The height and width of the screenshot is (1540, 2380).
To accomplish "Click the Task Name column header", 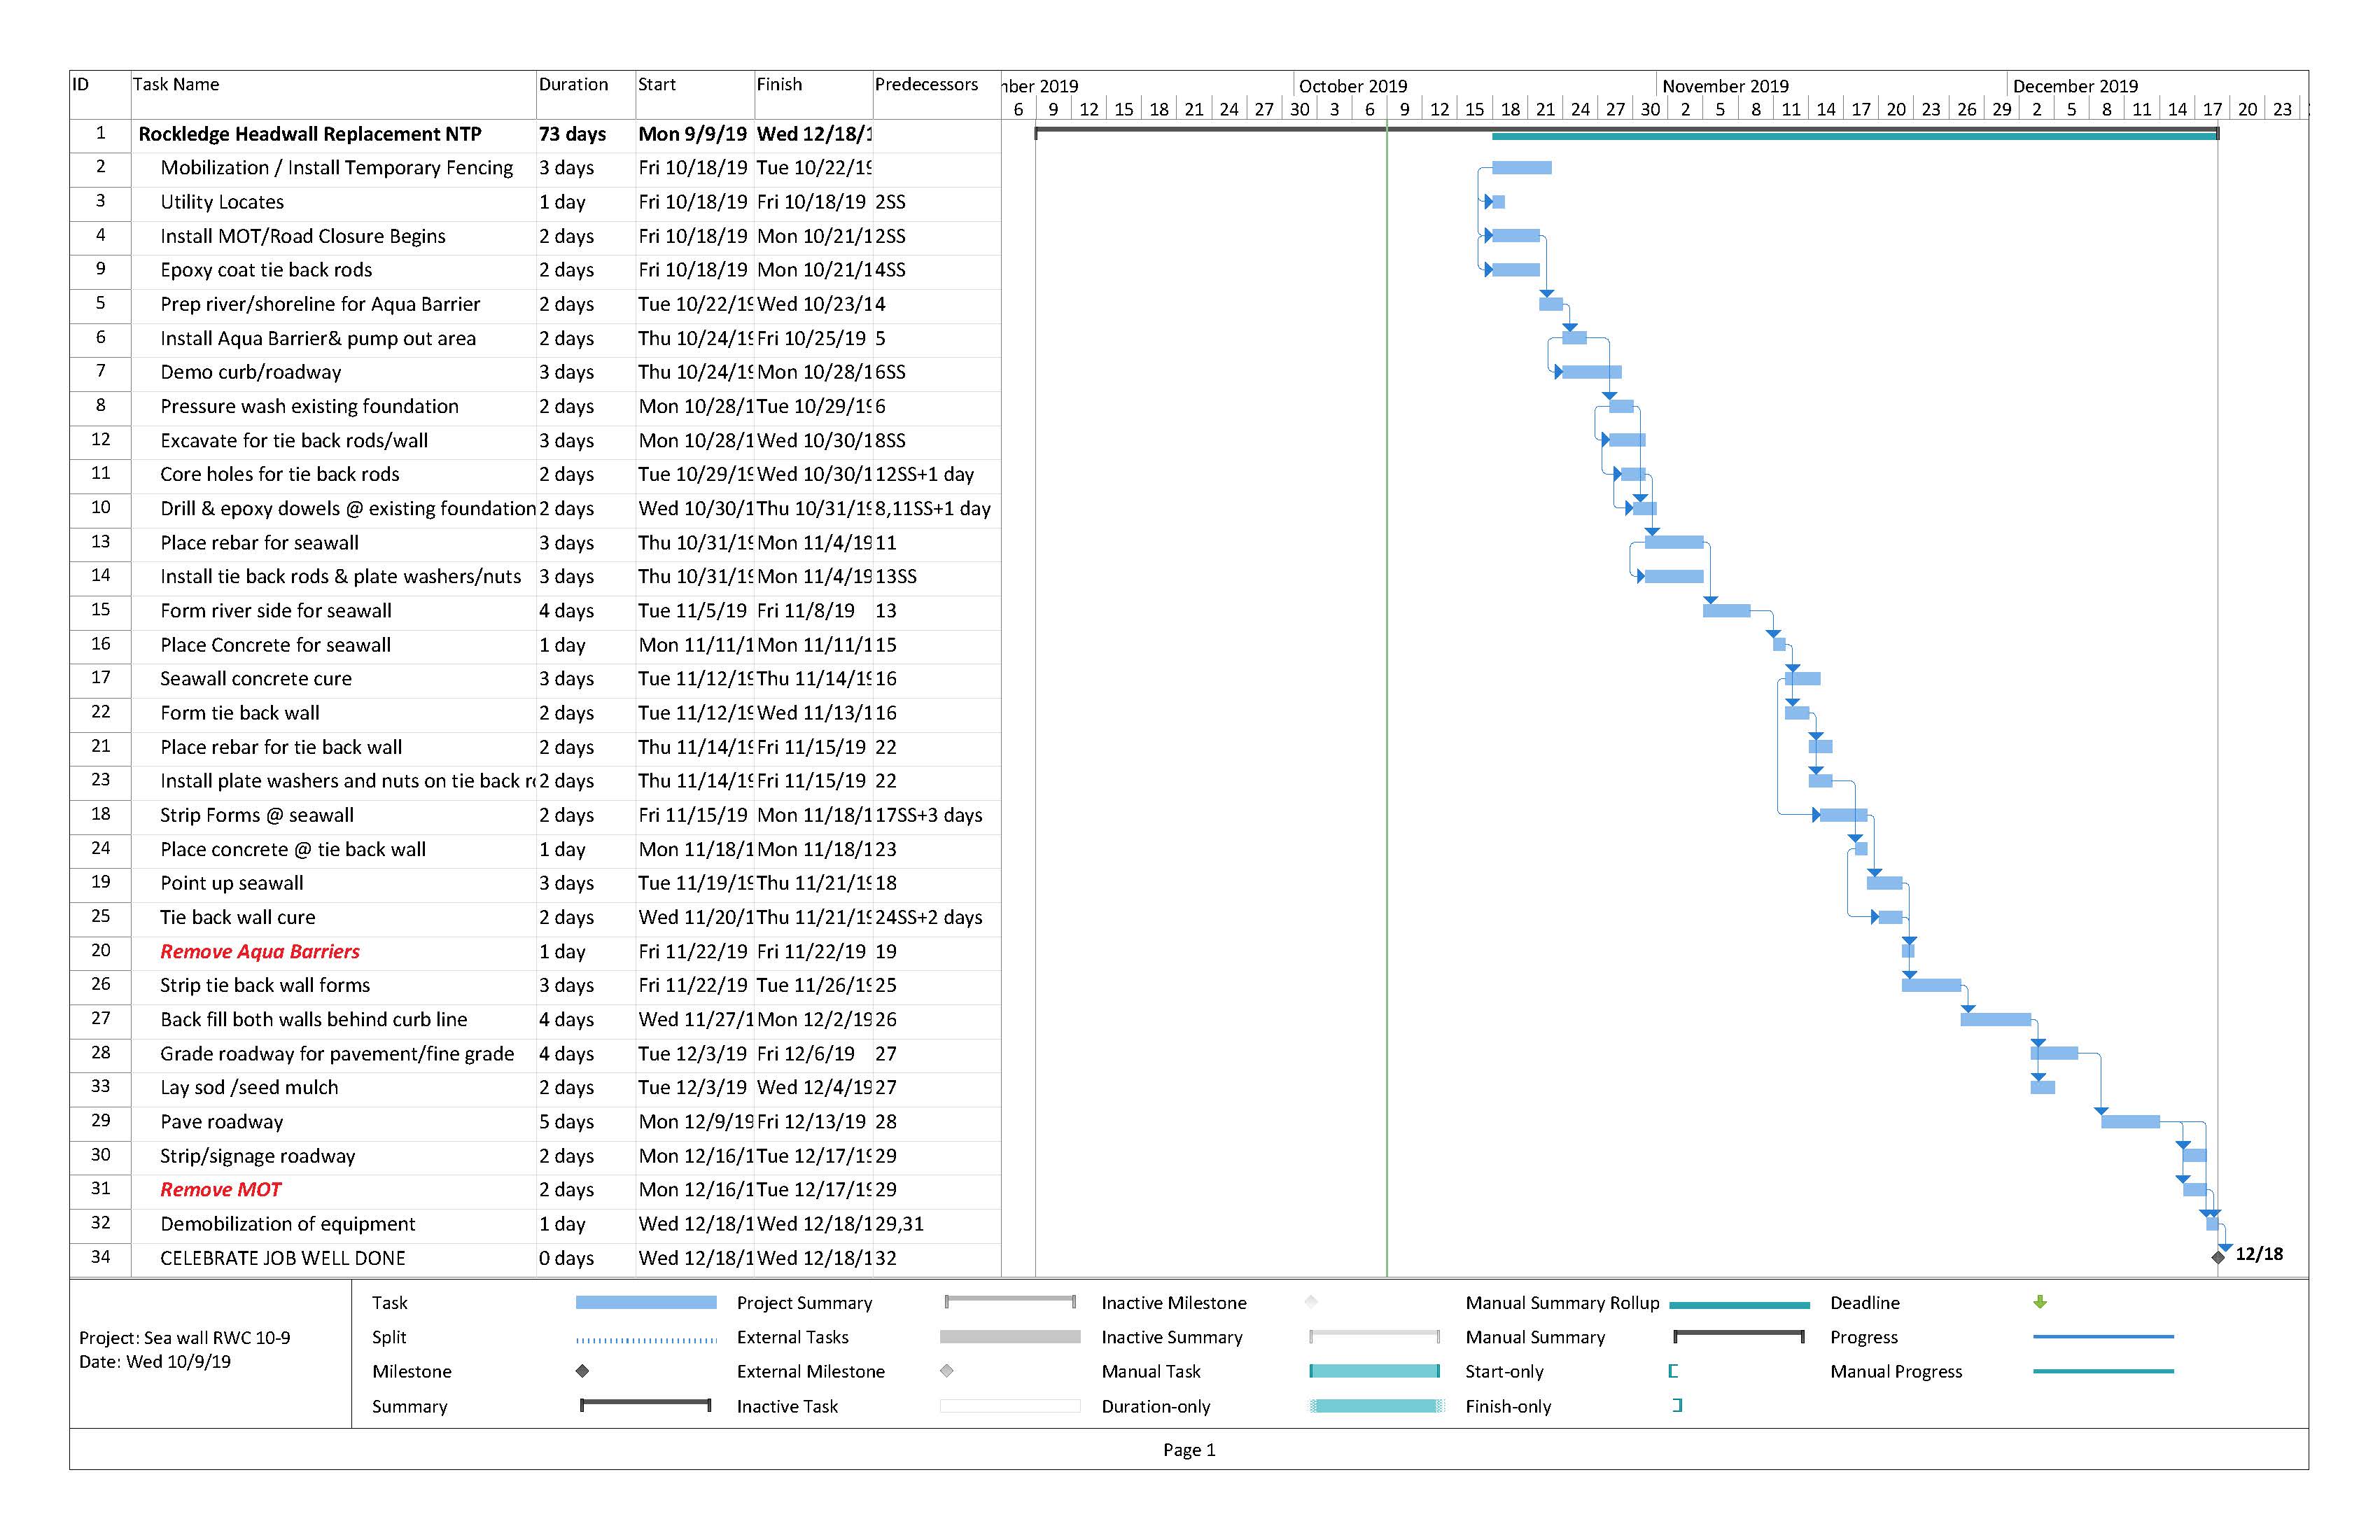I will (x=176, y=85).
